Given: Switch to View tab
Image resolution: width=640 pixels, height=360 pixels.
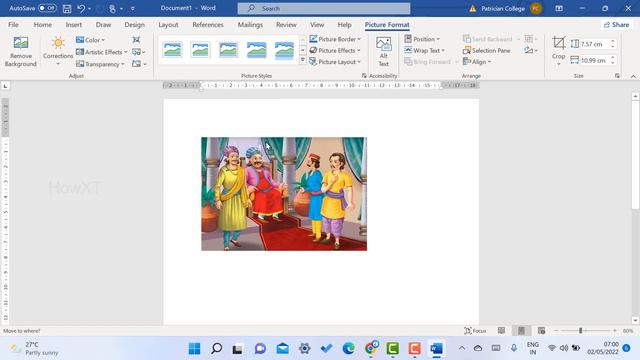Looking at the screenshot, I should point(317,24).
